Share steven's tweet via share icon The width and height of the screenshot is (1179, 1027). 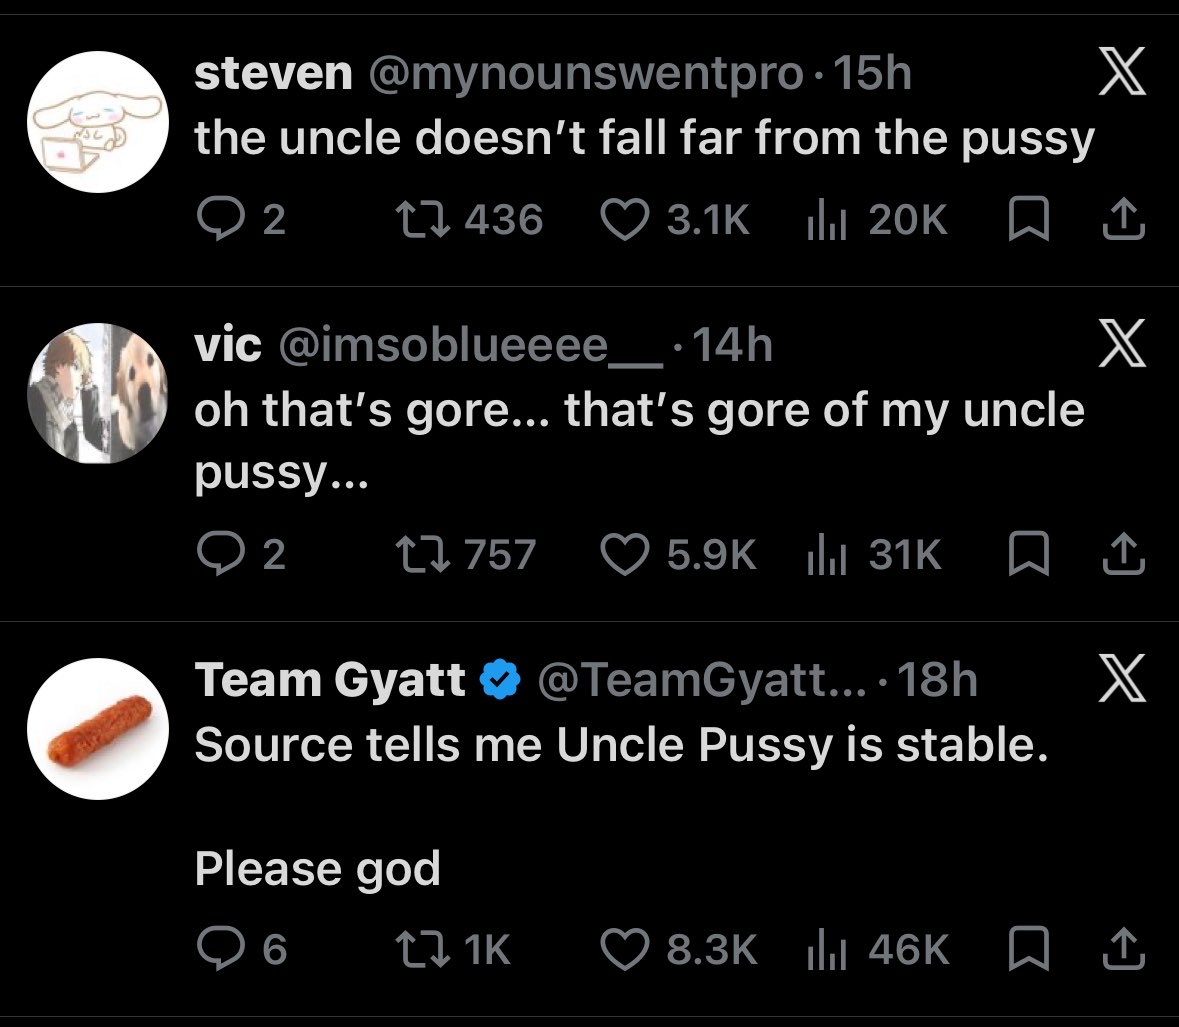tap(1123, 218)
